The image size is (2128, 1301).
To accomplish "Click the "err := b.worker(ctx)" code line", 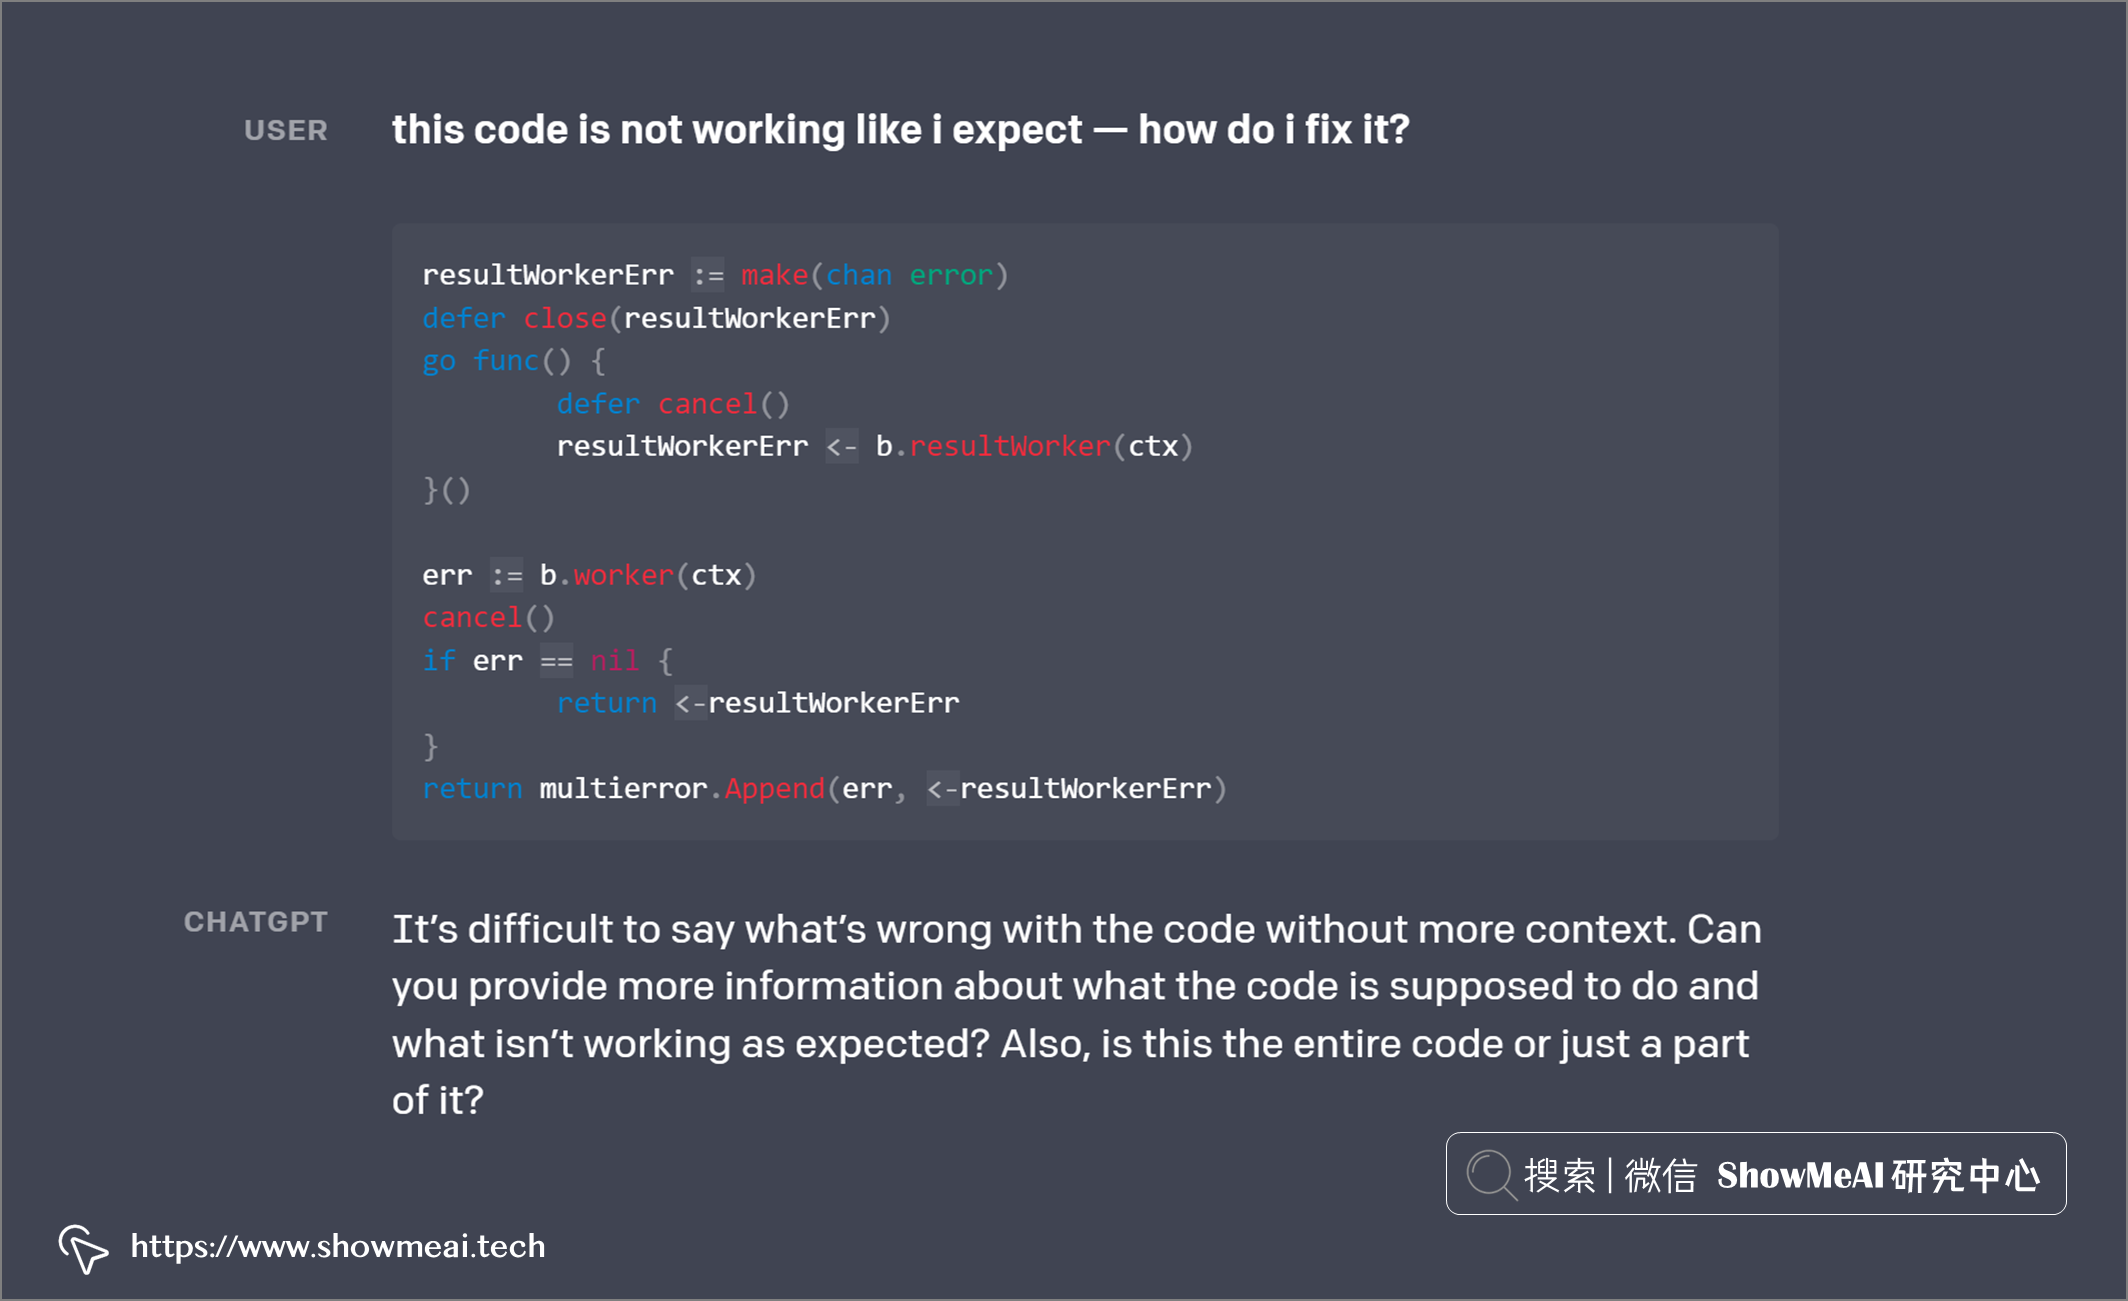I will [x=589, y=575].
